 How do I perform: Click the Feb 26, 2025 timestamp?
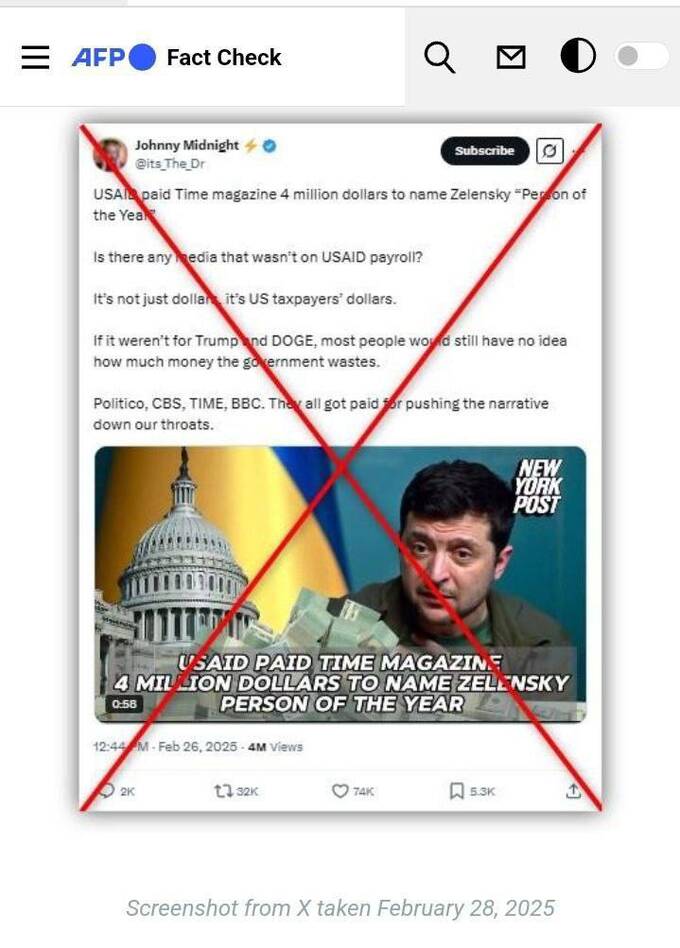point(198,747)
